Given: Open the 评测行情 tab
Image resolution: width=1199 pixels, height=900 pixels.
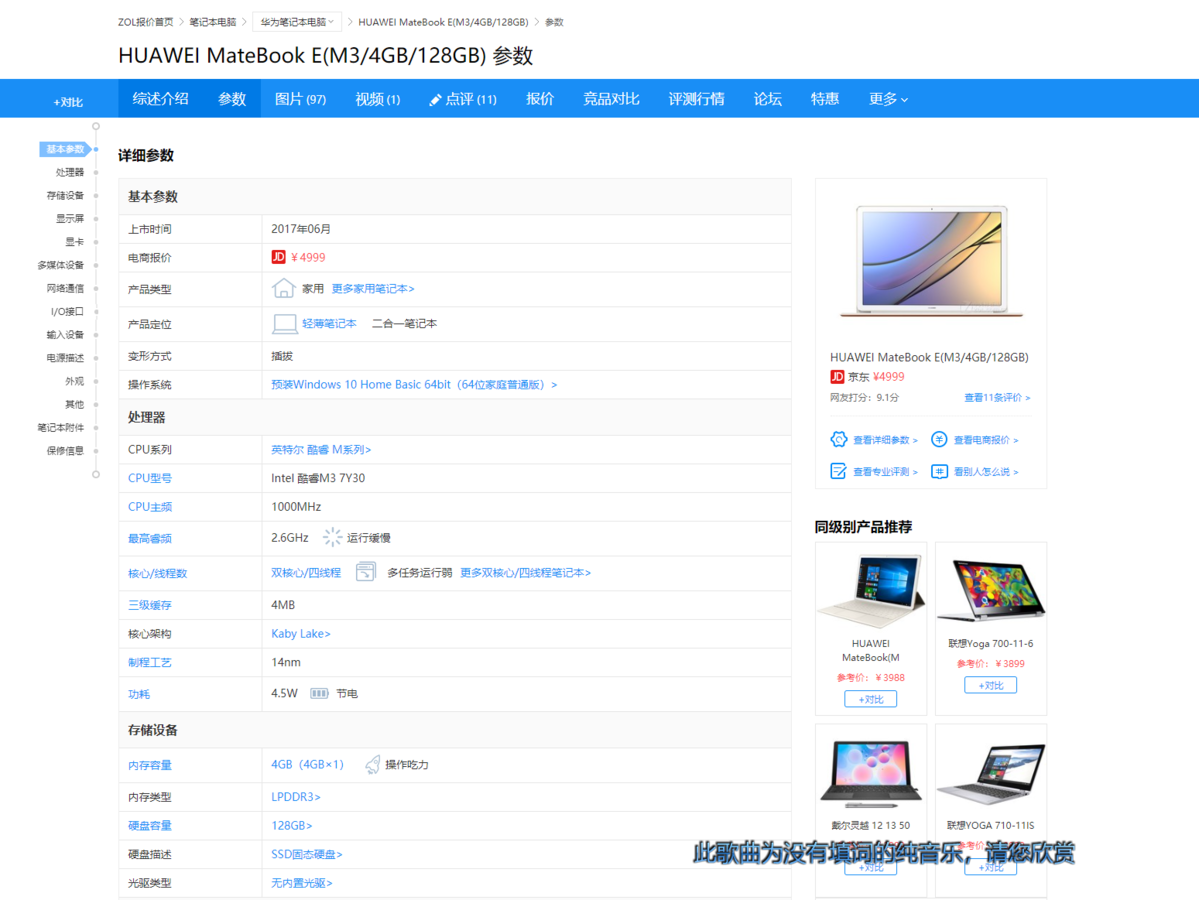Looking at the screenshot, I should [x=697, y=99].
